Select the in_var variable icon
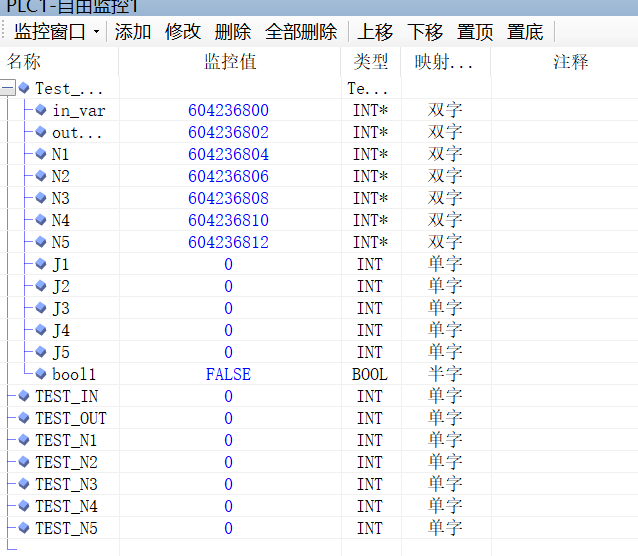 tap(41, 110)
